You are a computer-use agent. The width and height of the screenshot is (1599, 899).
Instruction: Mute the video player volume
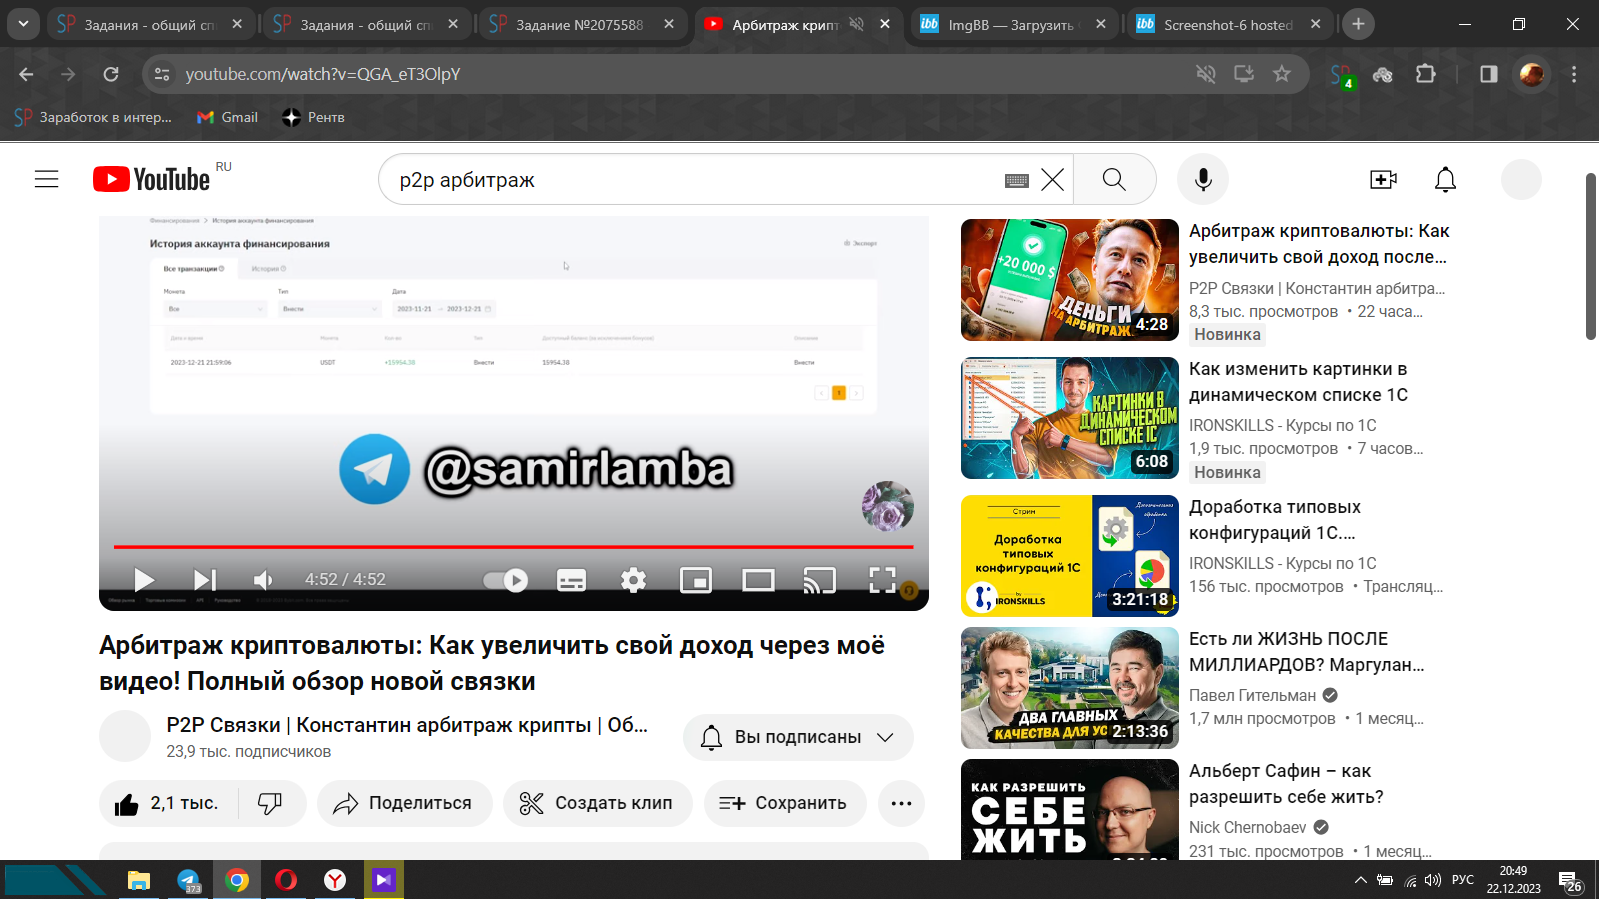[263, 580]
